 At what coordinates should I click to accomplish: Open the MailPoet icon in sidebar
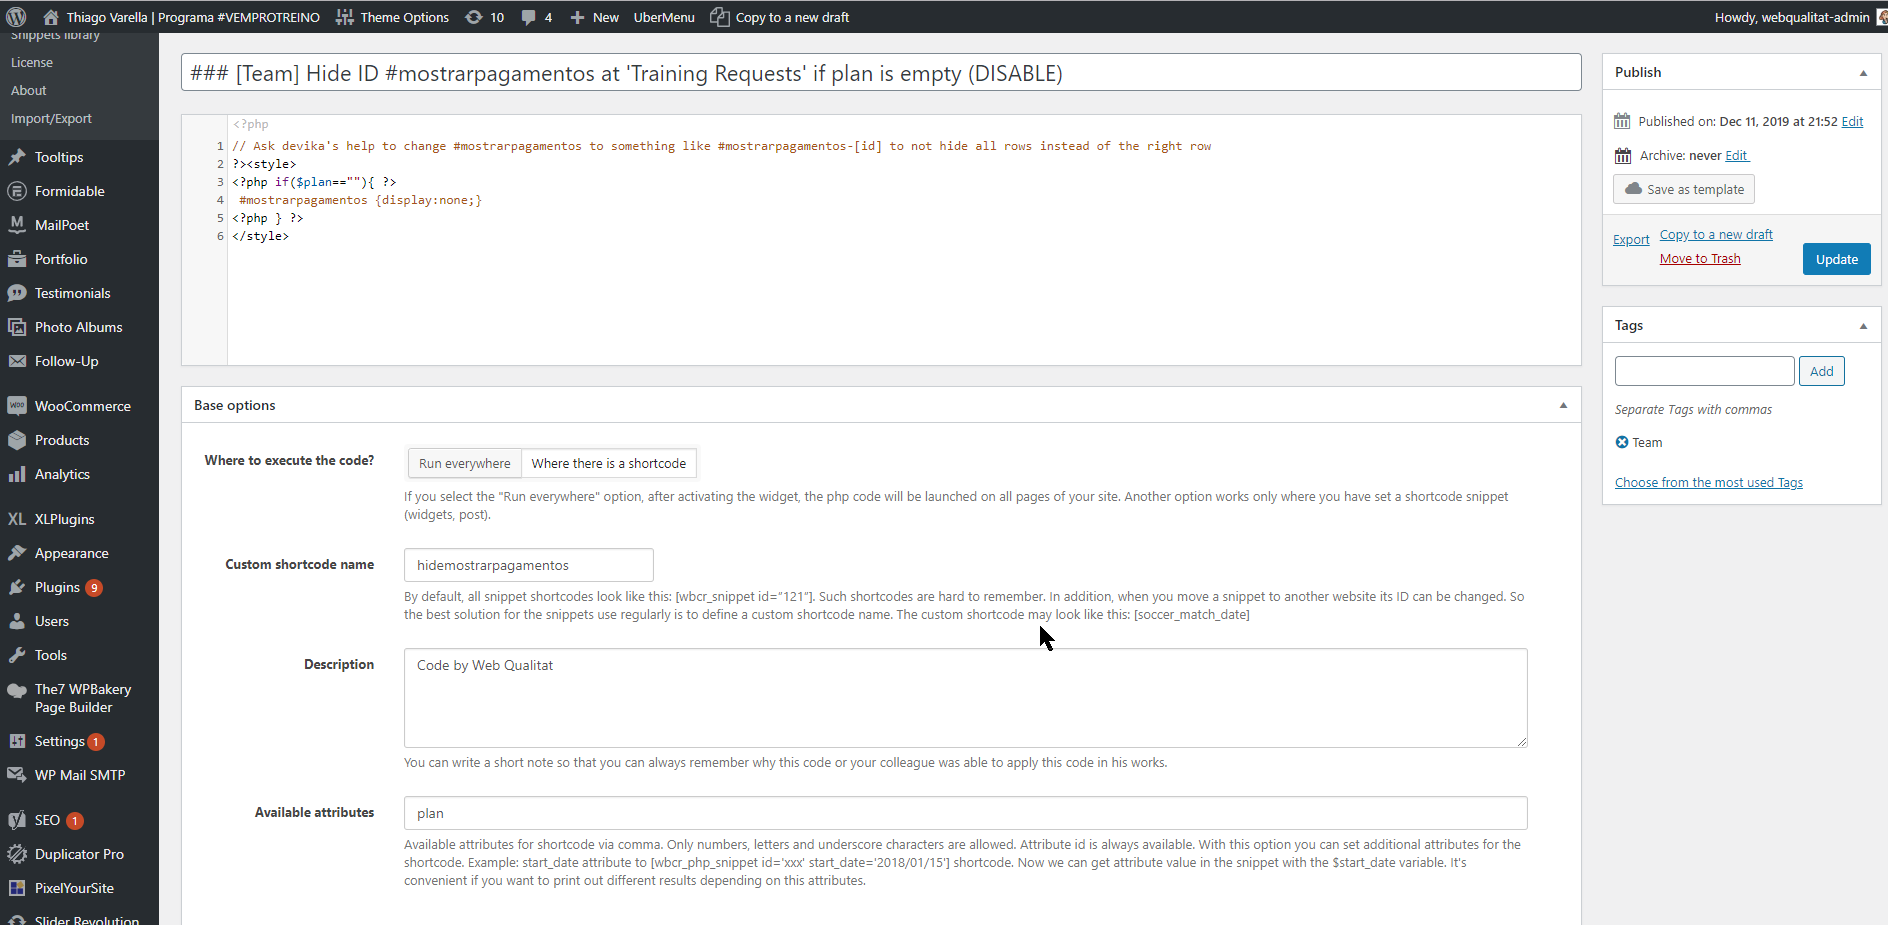[17, 225]
